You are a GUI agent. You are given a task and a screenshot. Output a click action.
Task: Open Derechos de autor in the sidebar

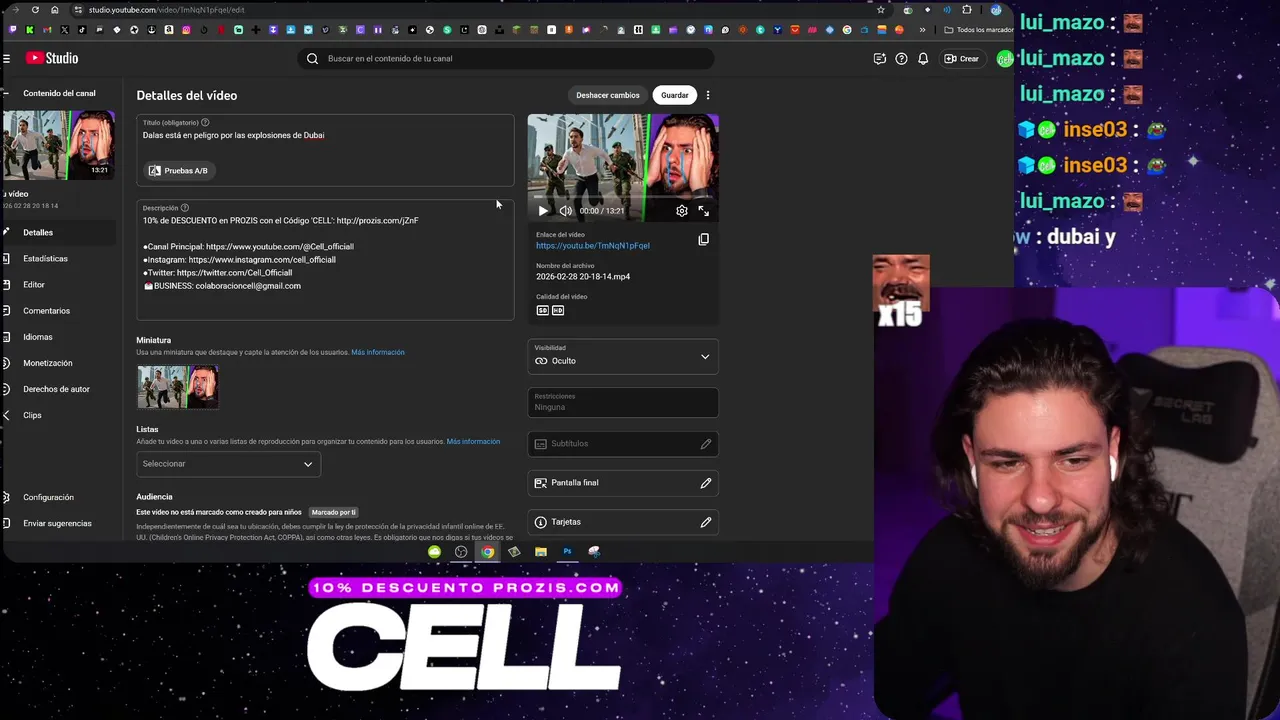(x=56, y=389)
